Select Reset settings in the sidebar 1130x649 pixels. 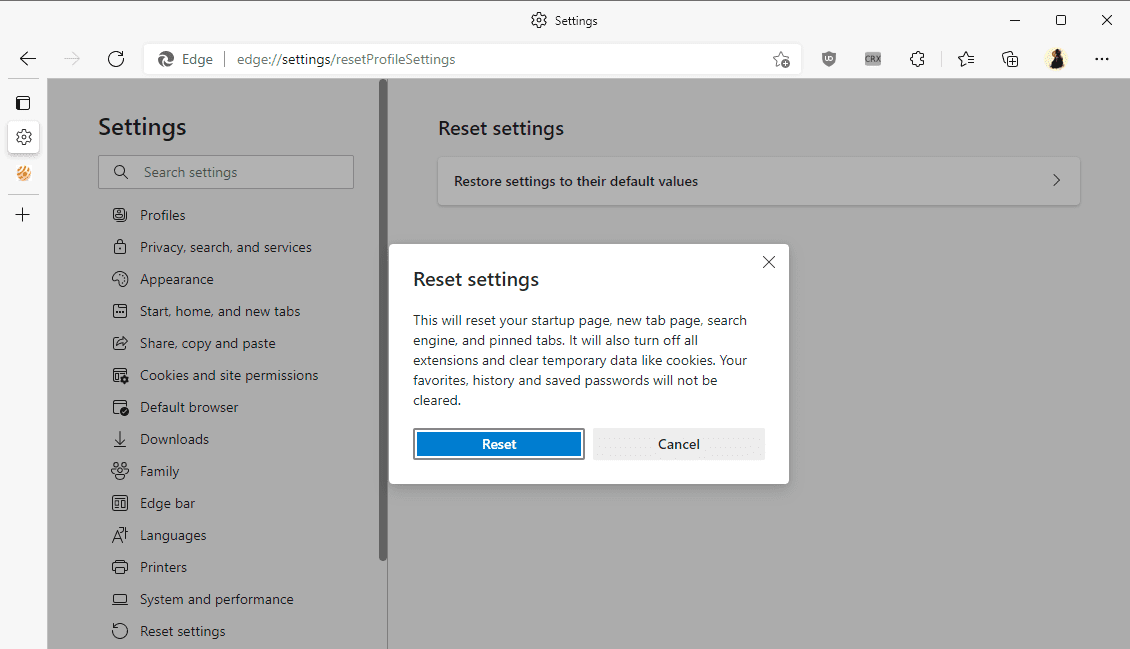[x=183, y=631]
